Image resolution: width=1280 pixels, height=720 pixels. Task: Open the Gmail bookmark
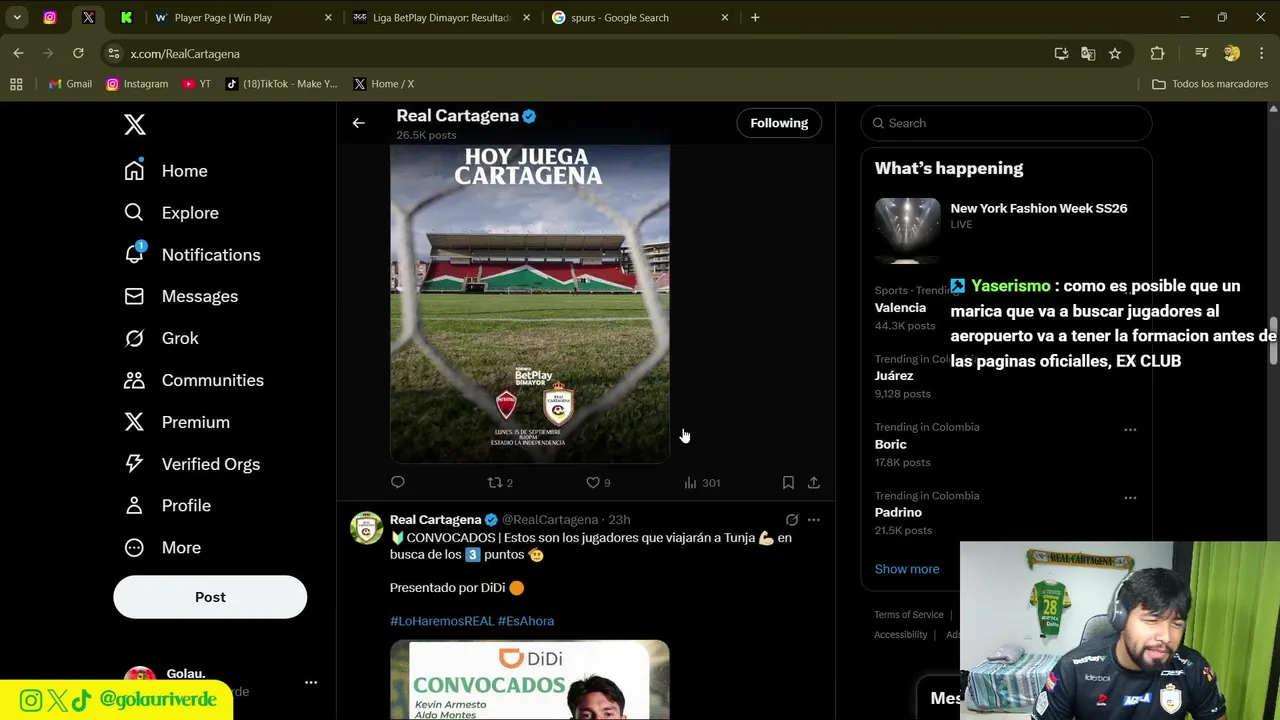(x=70, y=84)
